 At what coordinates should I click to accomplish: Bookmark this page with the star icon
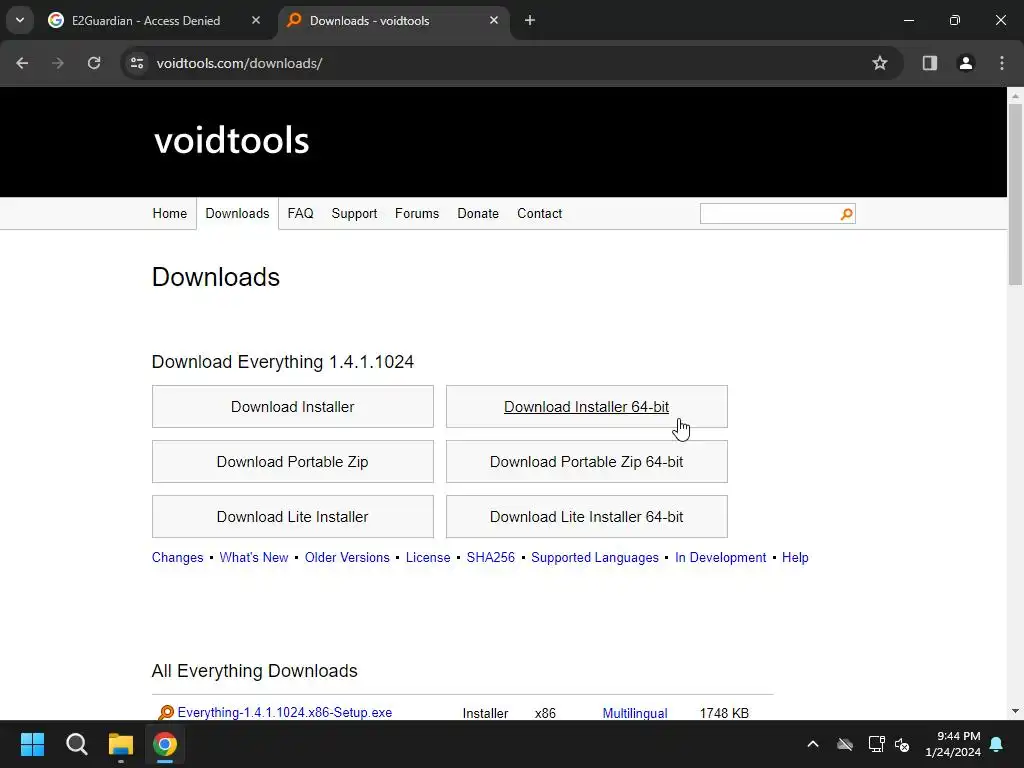tap(880, 63)
